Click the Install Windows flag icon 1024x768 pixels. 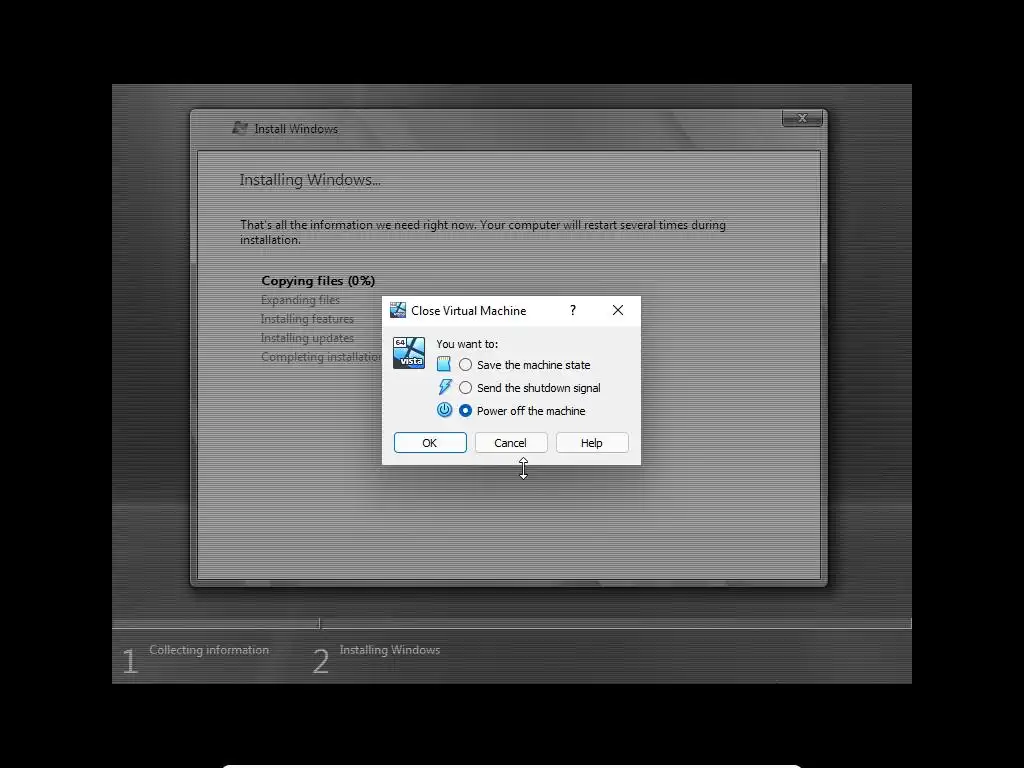240,128
